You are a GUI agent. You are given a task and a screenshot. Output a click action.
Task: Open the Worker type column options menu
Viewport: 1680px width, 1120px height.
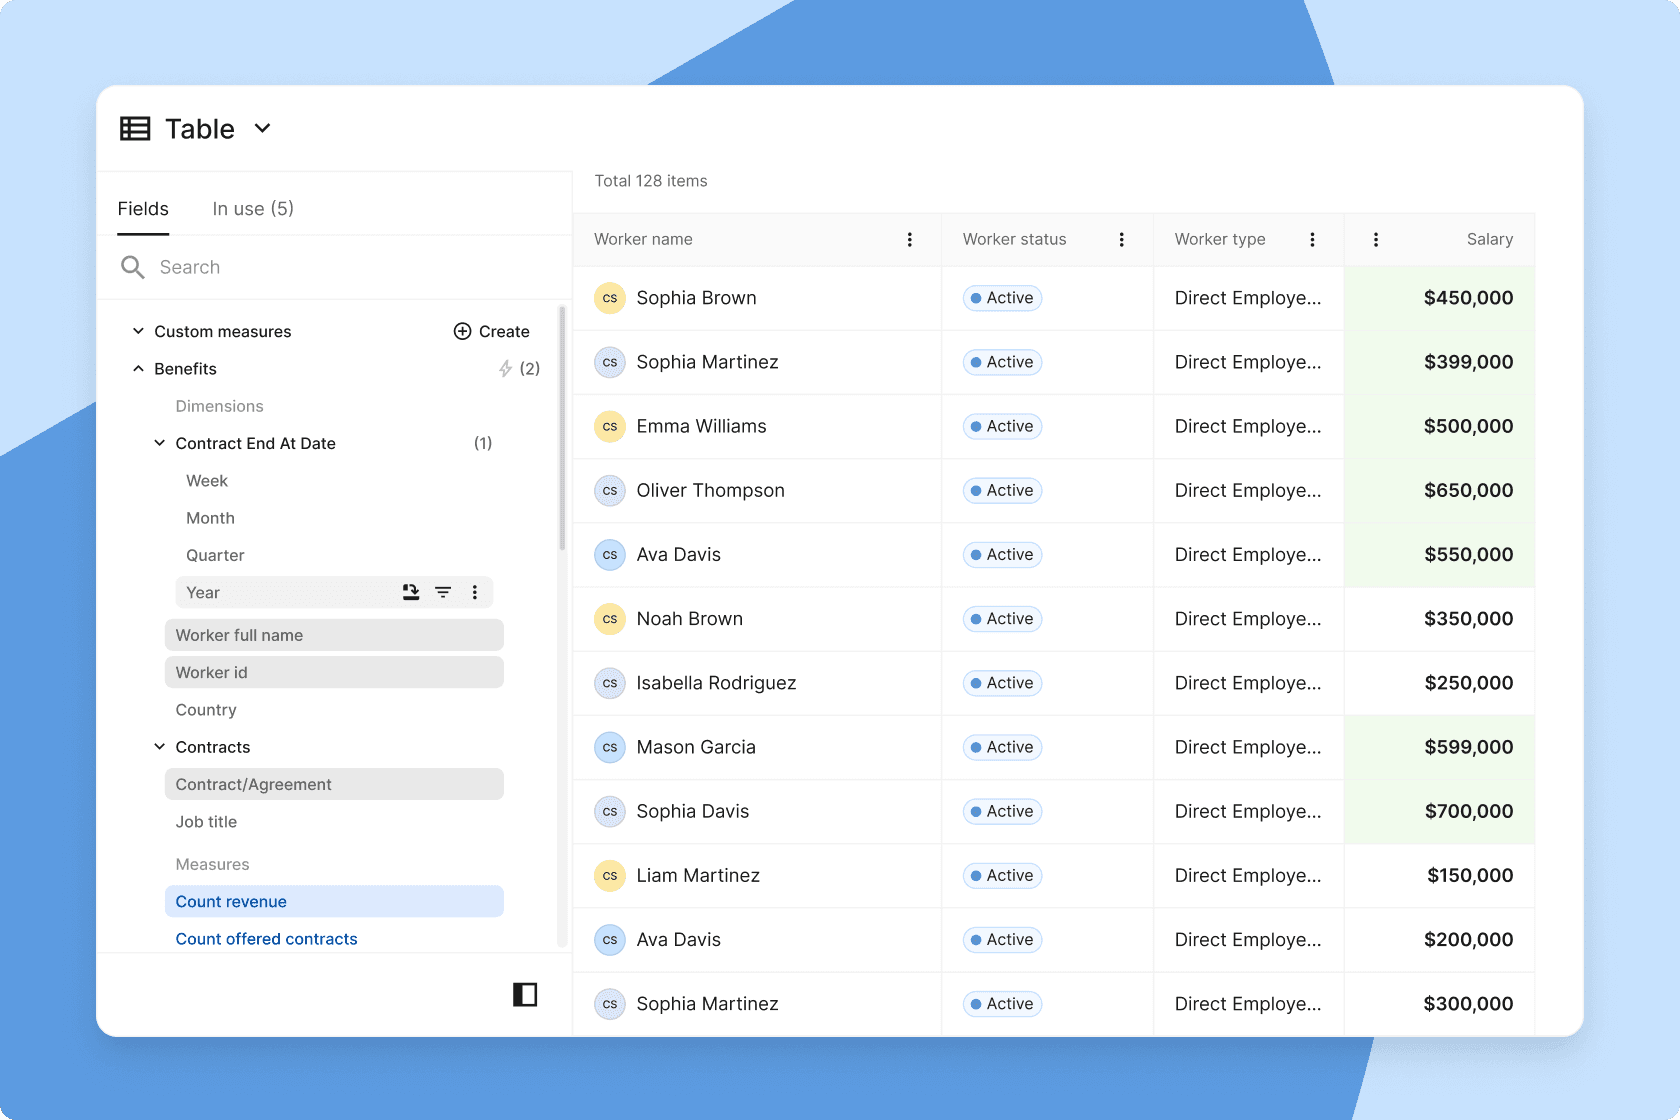coord(1312,239)
